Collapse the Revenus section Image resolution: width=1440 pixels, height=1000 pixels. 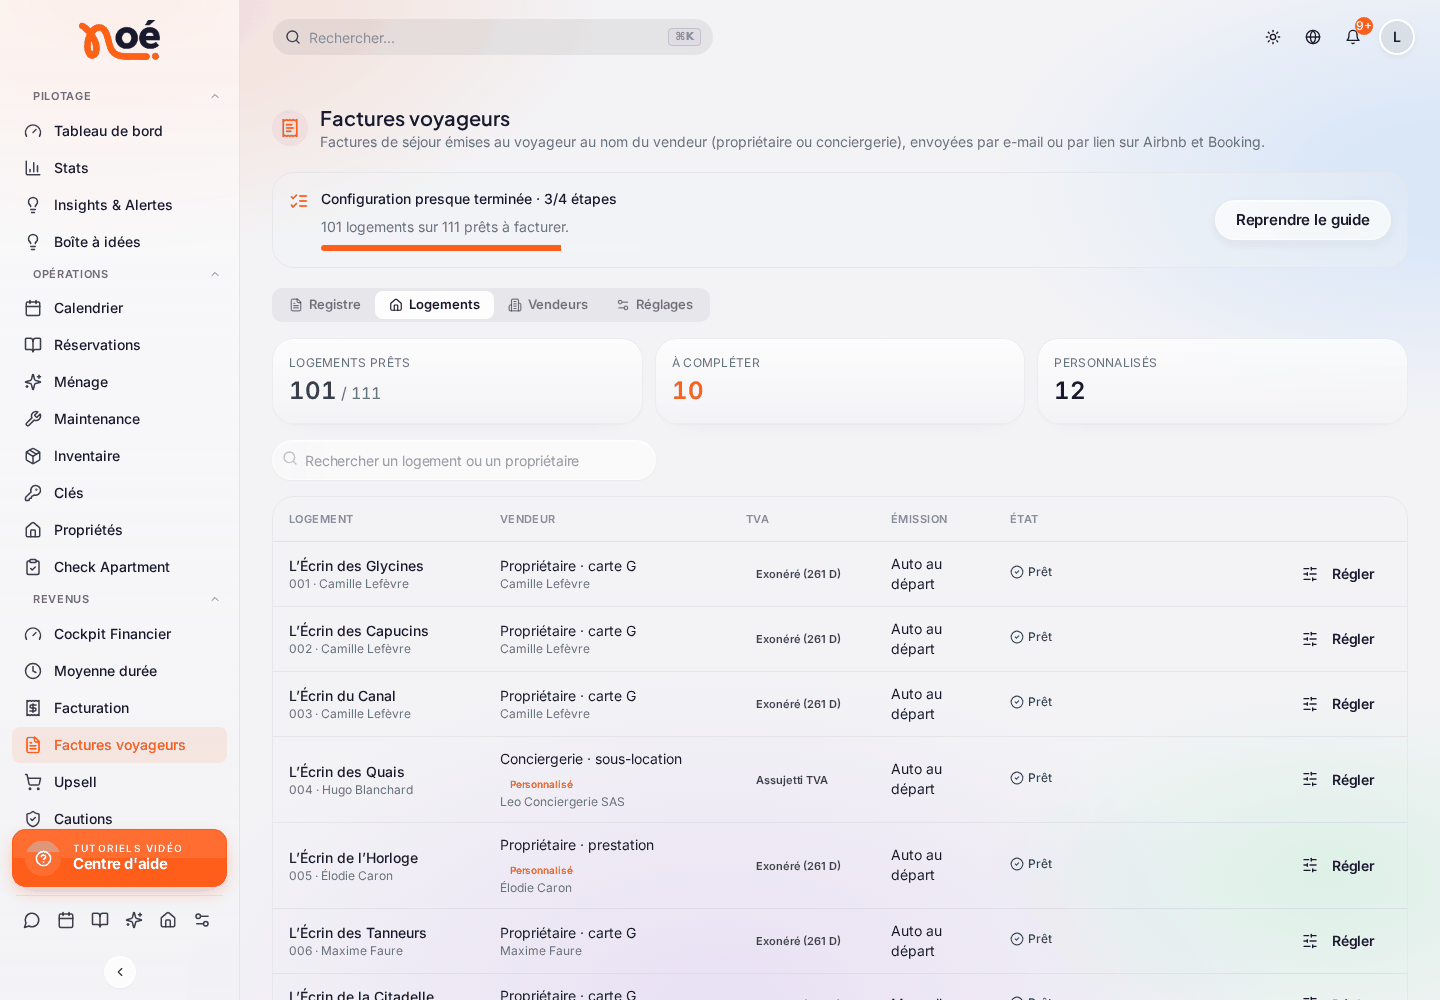tap(214, 599)
